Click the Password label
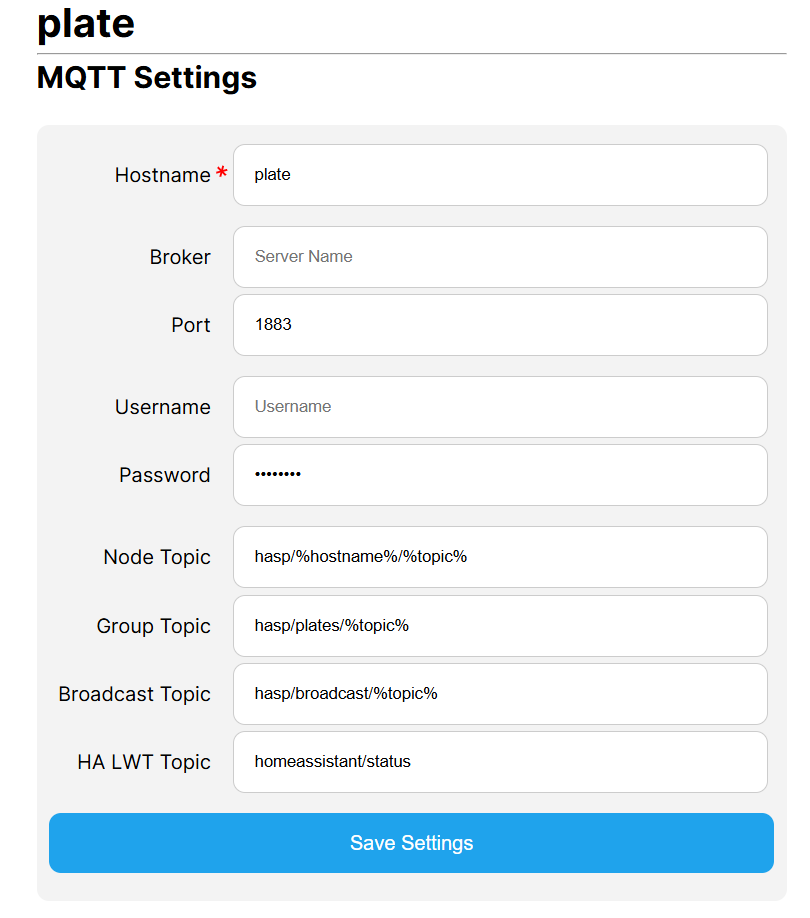 click(x=164, y=475)
